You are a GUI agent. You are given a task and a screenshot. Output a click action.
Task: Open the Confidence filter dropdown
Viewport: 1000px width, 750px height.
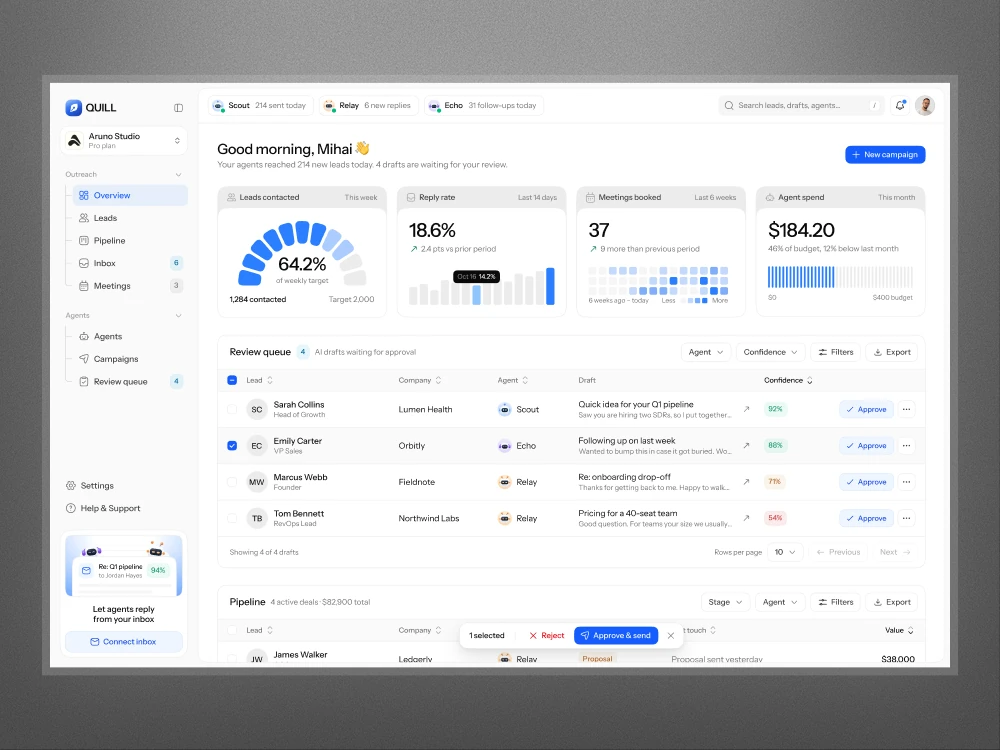(770, 352)
